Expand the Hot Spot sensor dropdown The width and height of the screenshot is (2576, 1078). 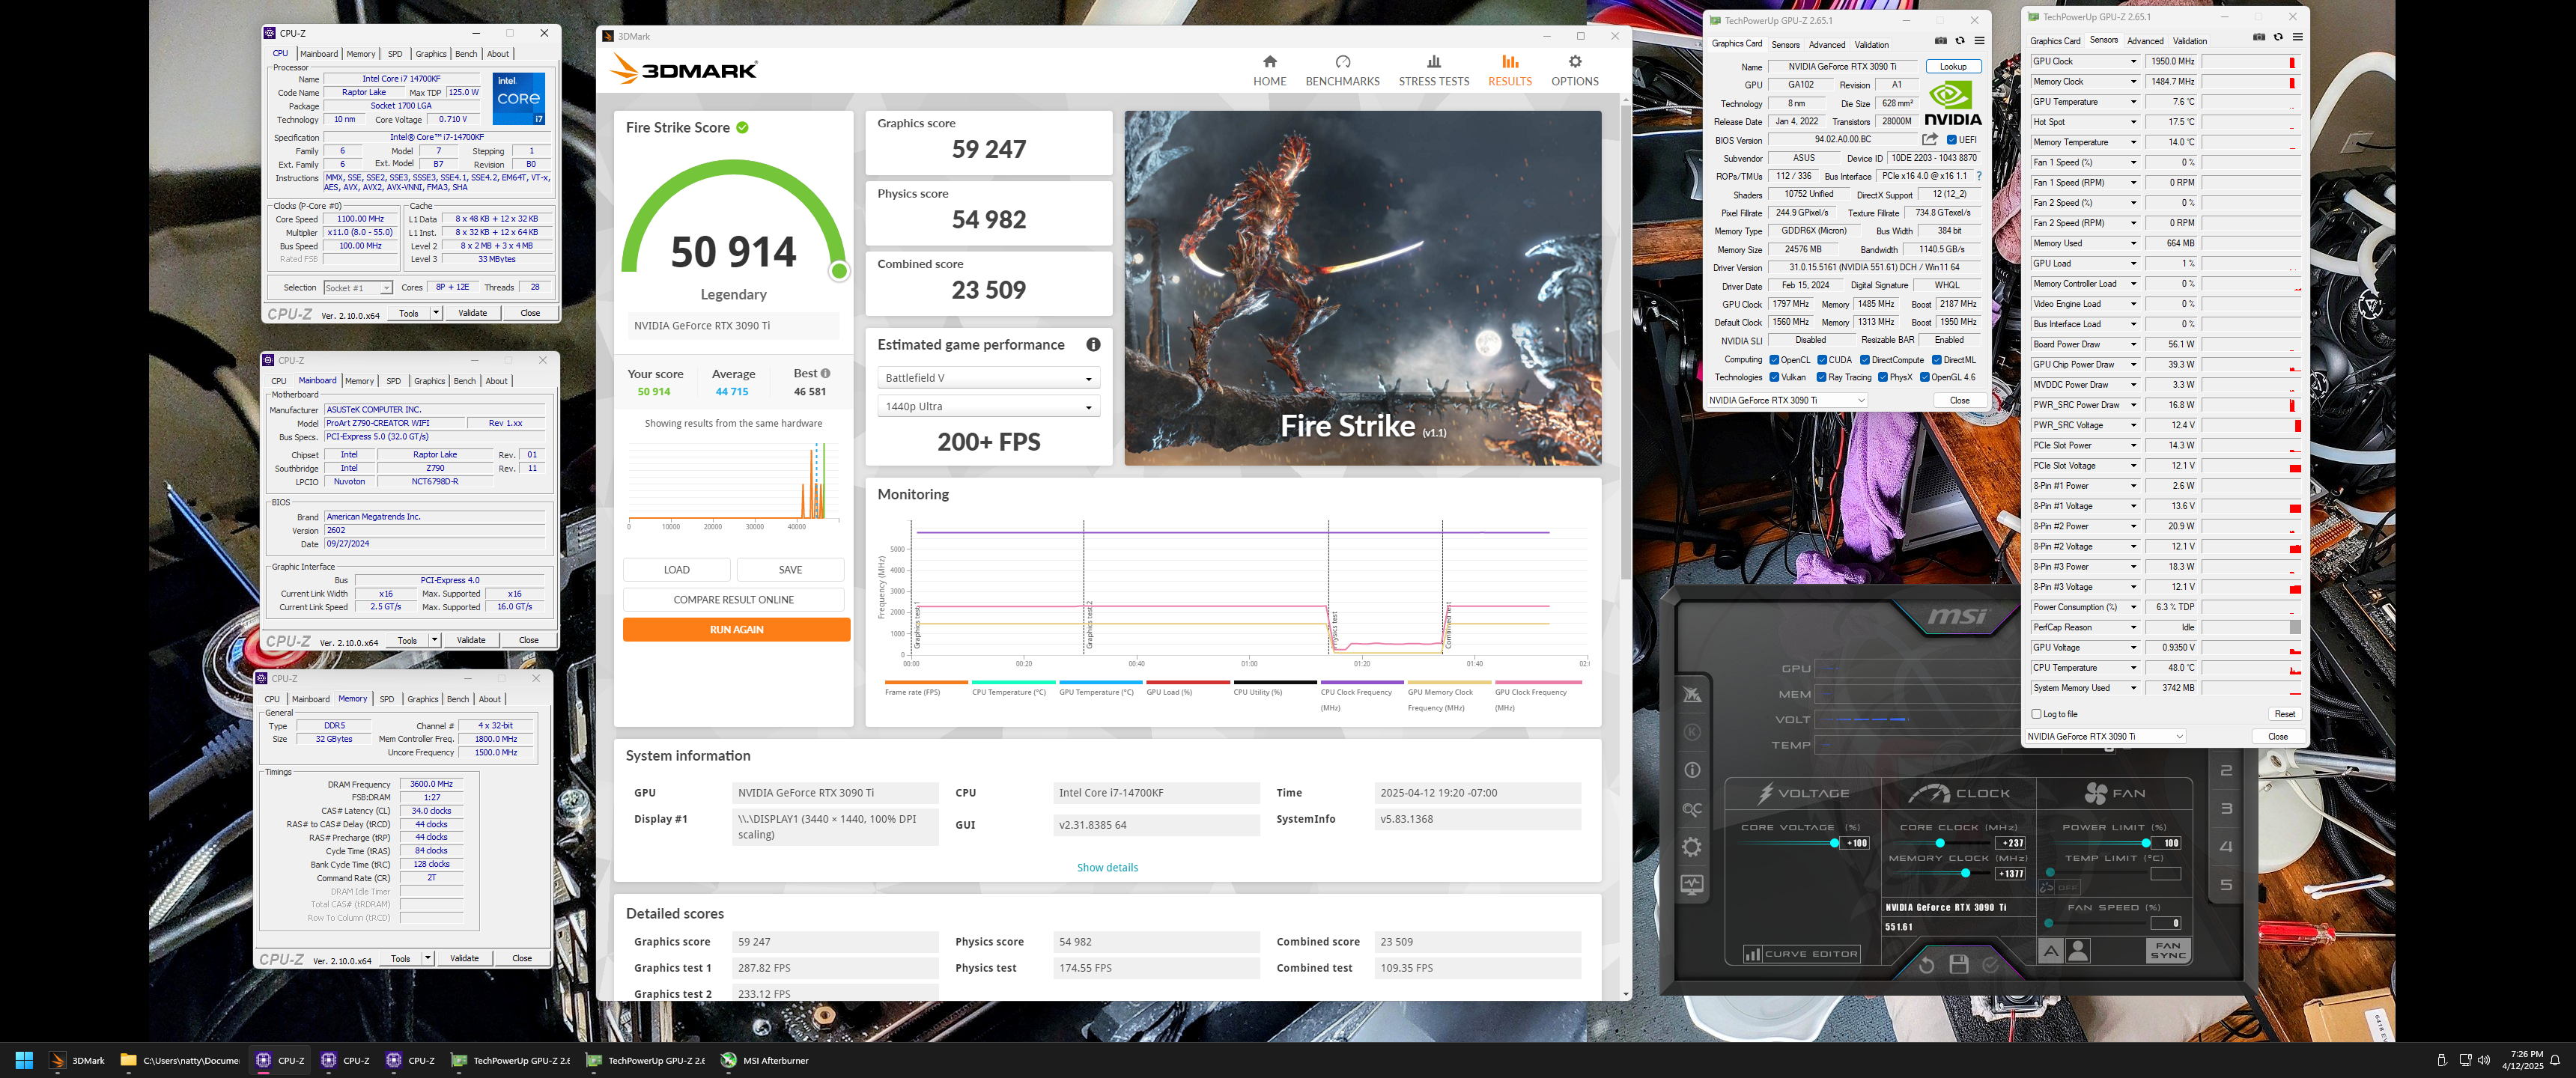[x=2133, y=122]
